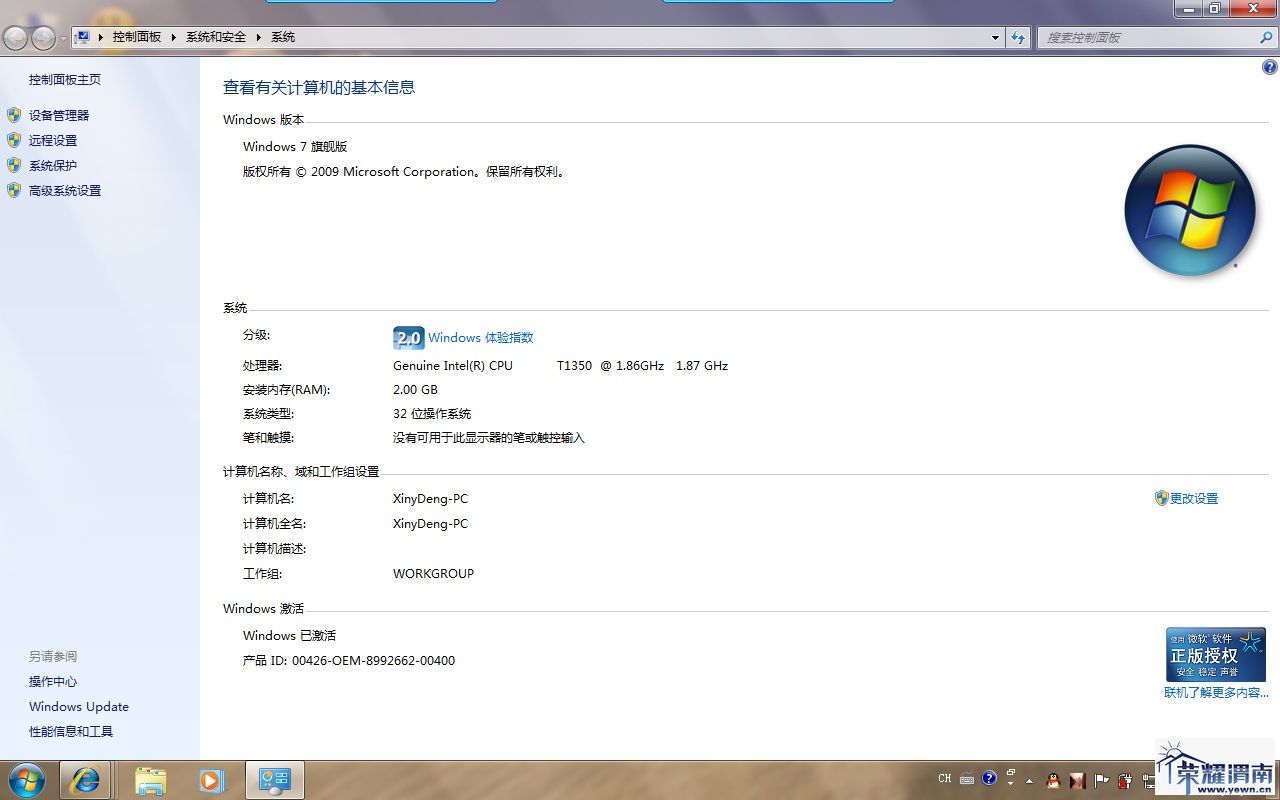Expand the recent pages dropdown arrow

tap(64, 38)
